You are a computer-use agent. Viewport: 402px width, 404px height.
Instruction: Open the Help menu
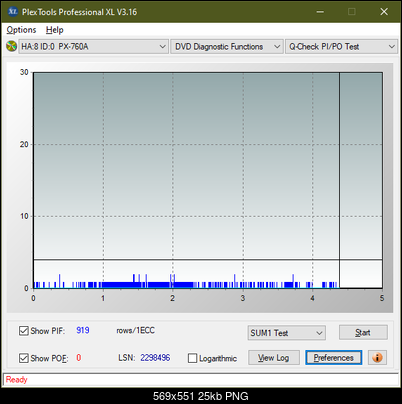coord(55,30)
